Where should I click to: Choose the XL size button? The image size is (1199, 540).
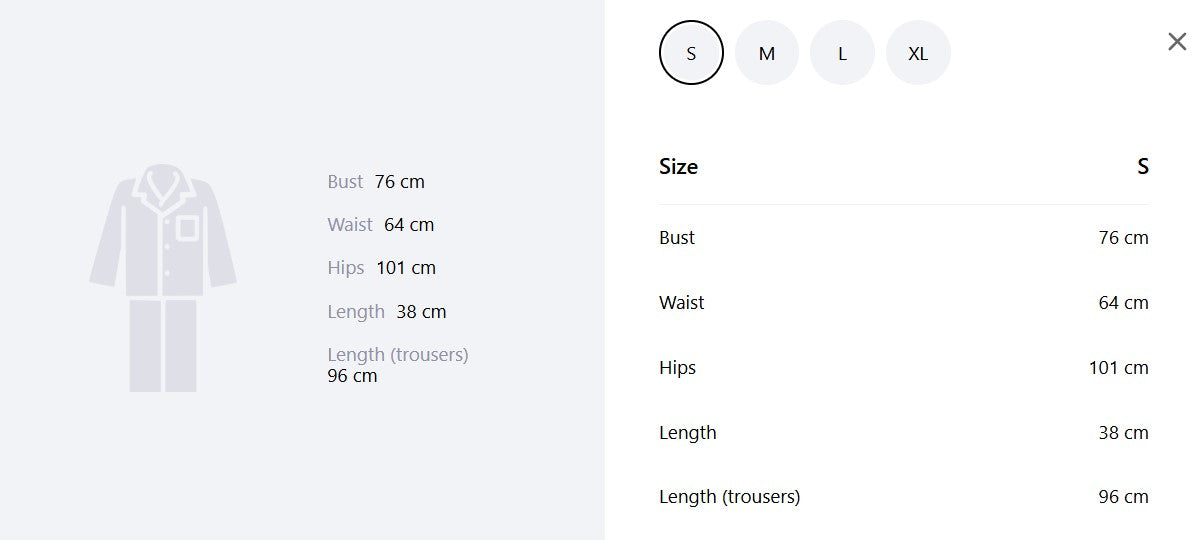[x=918, y=53]
